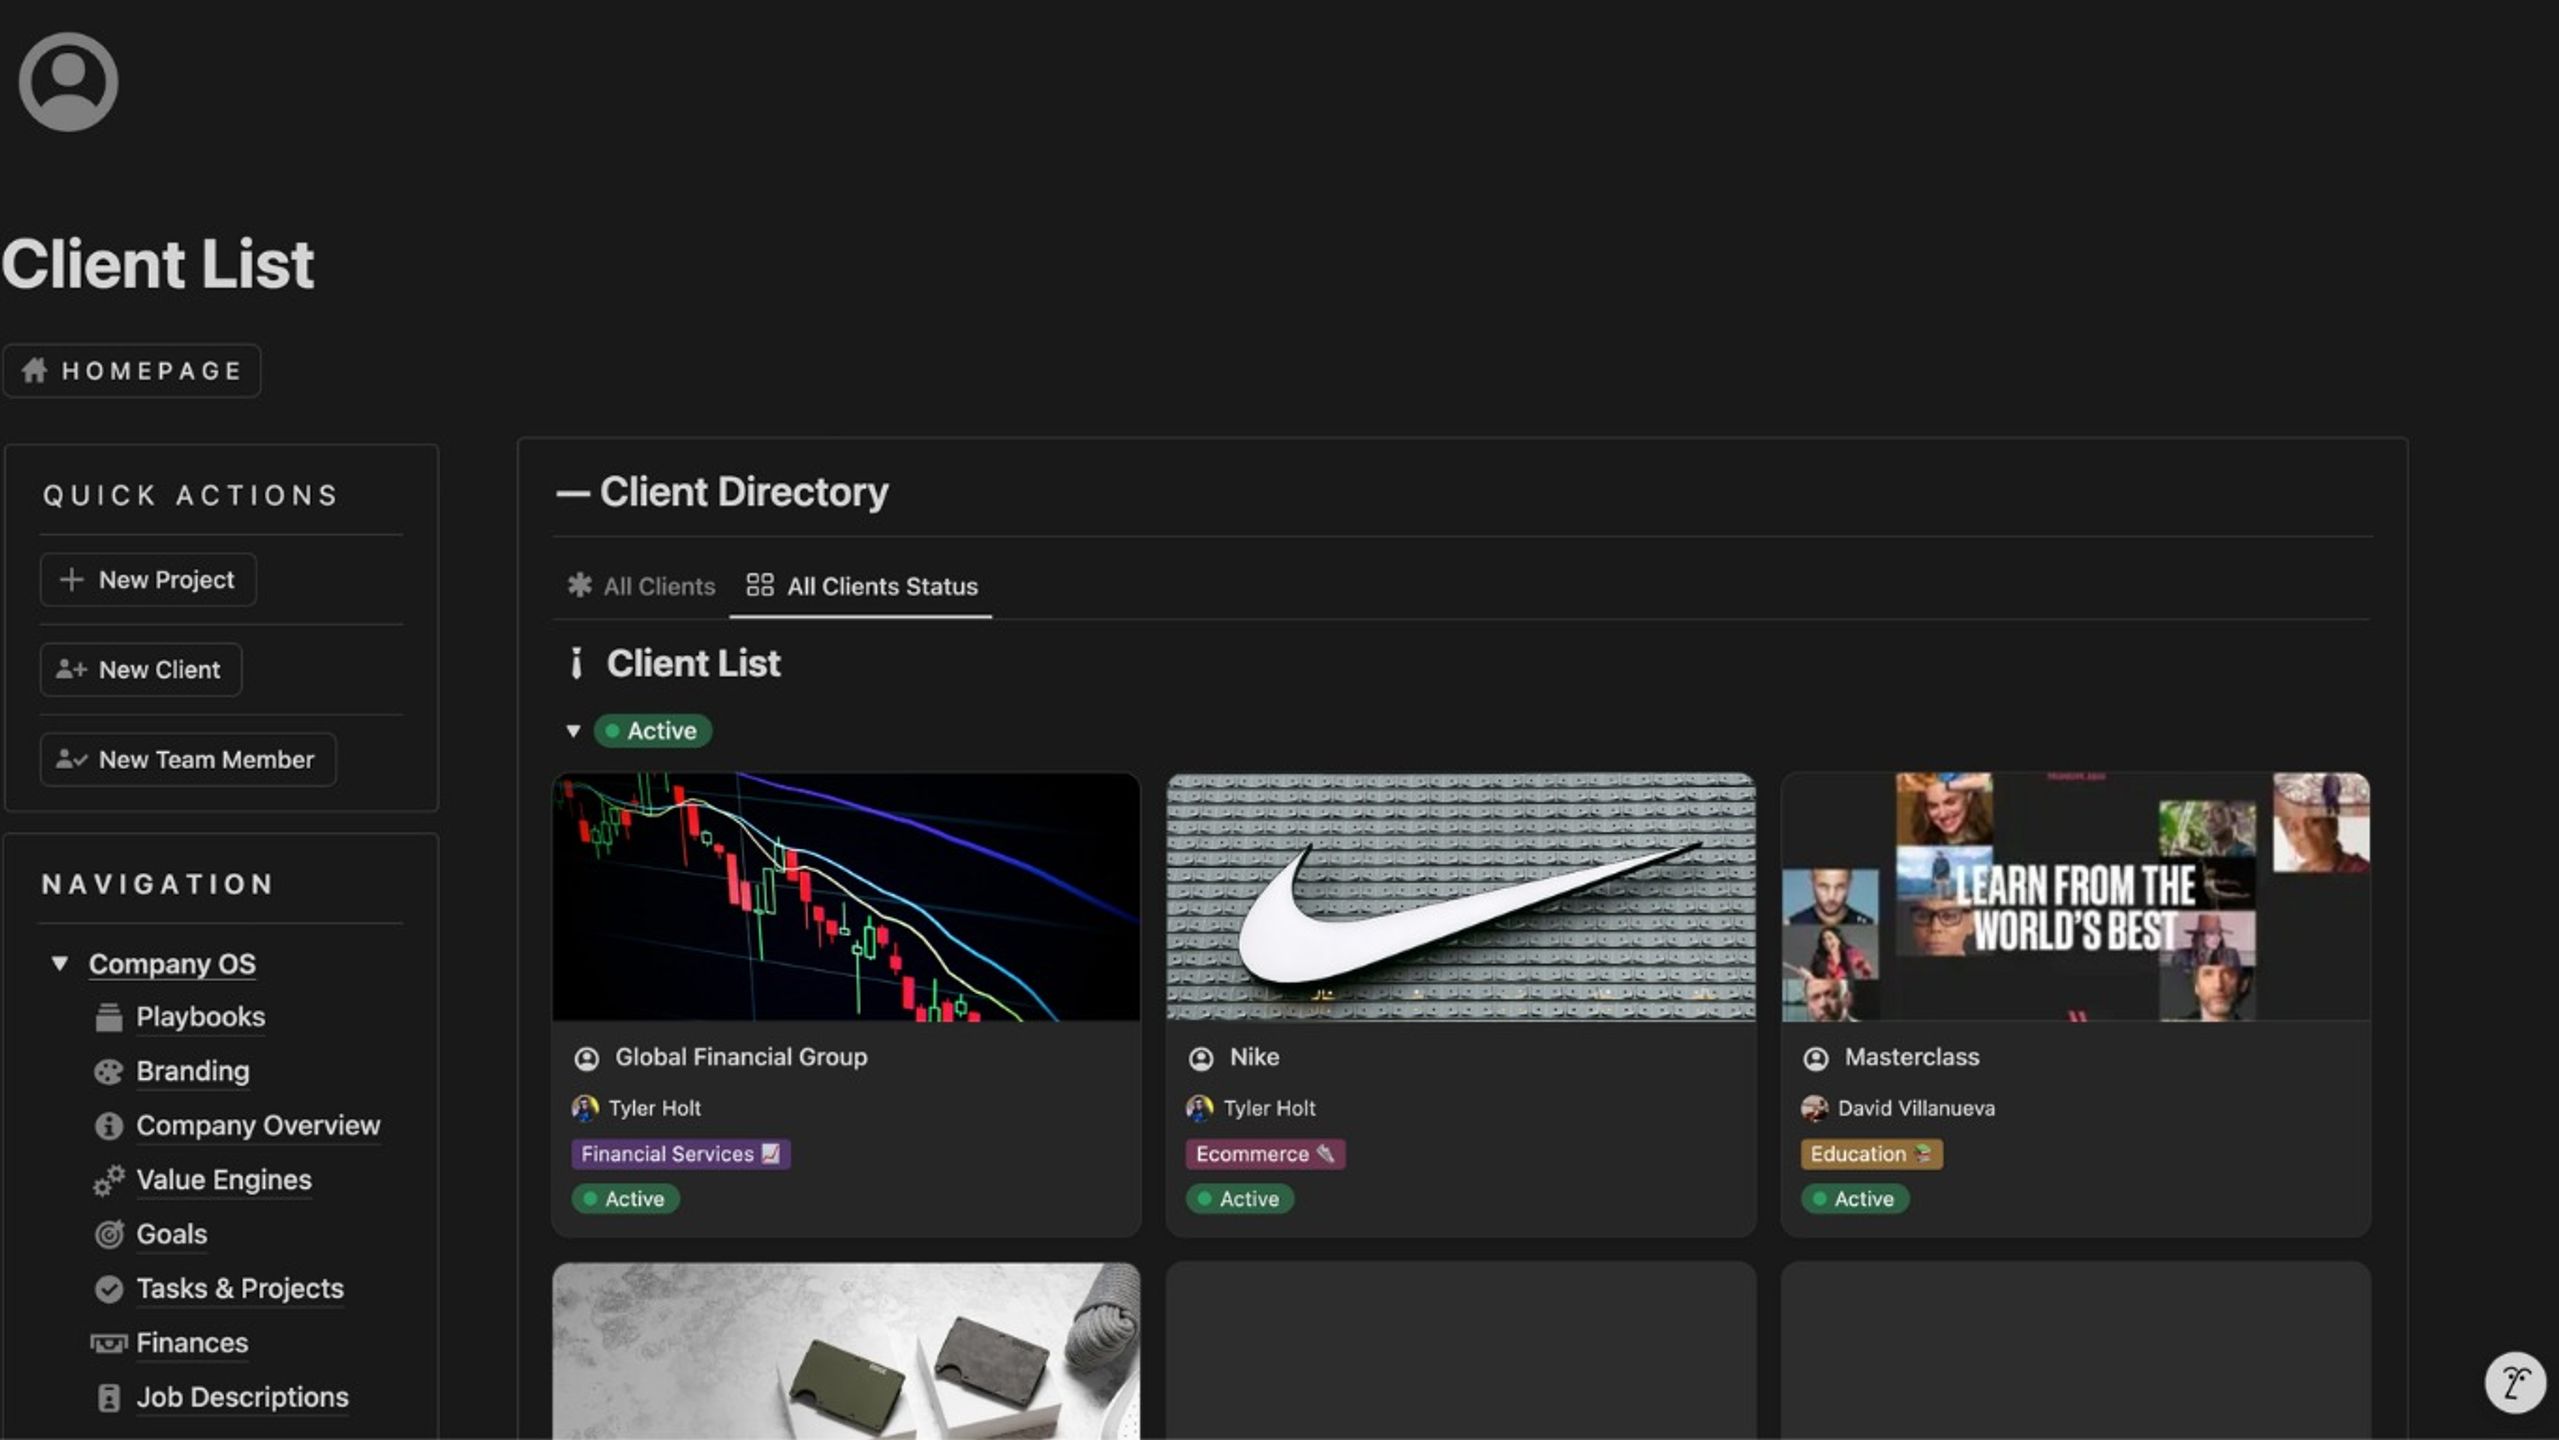This screenshot has width=2559, height=1440.
Task: Open Tasks & Projects page link
Action: click(x=240, y=1289)
